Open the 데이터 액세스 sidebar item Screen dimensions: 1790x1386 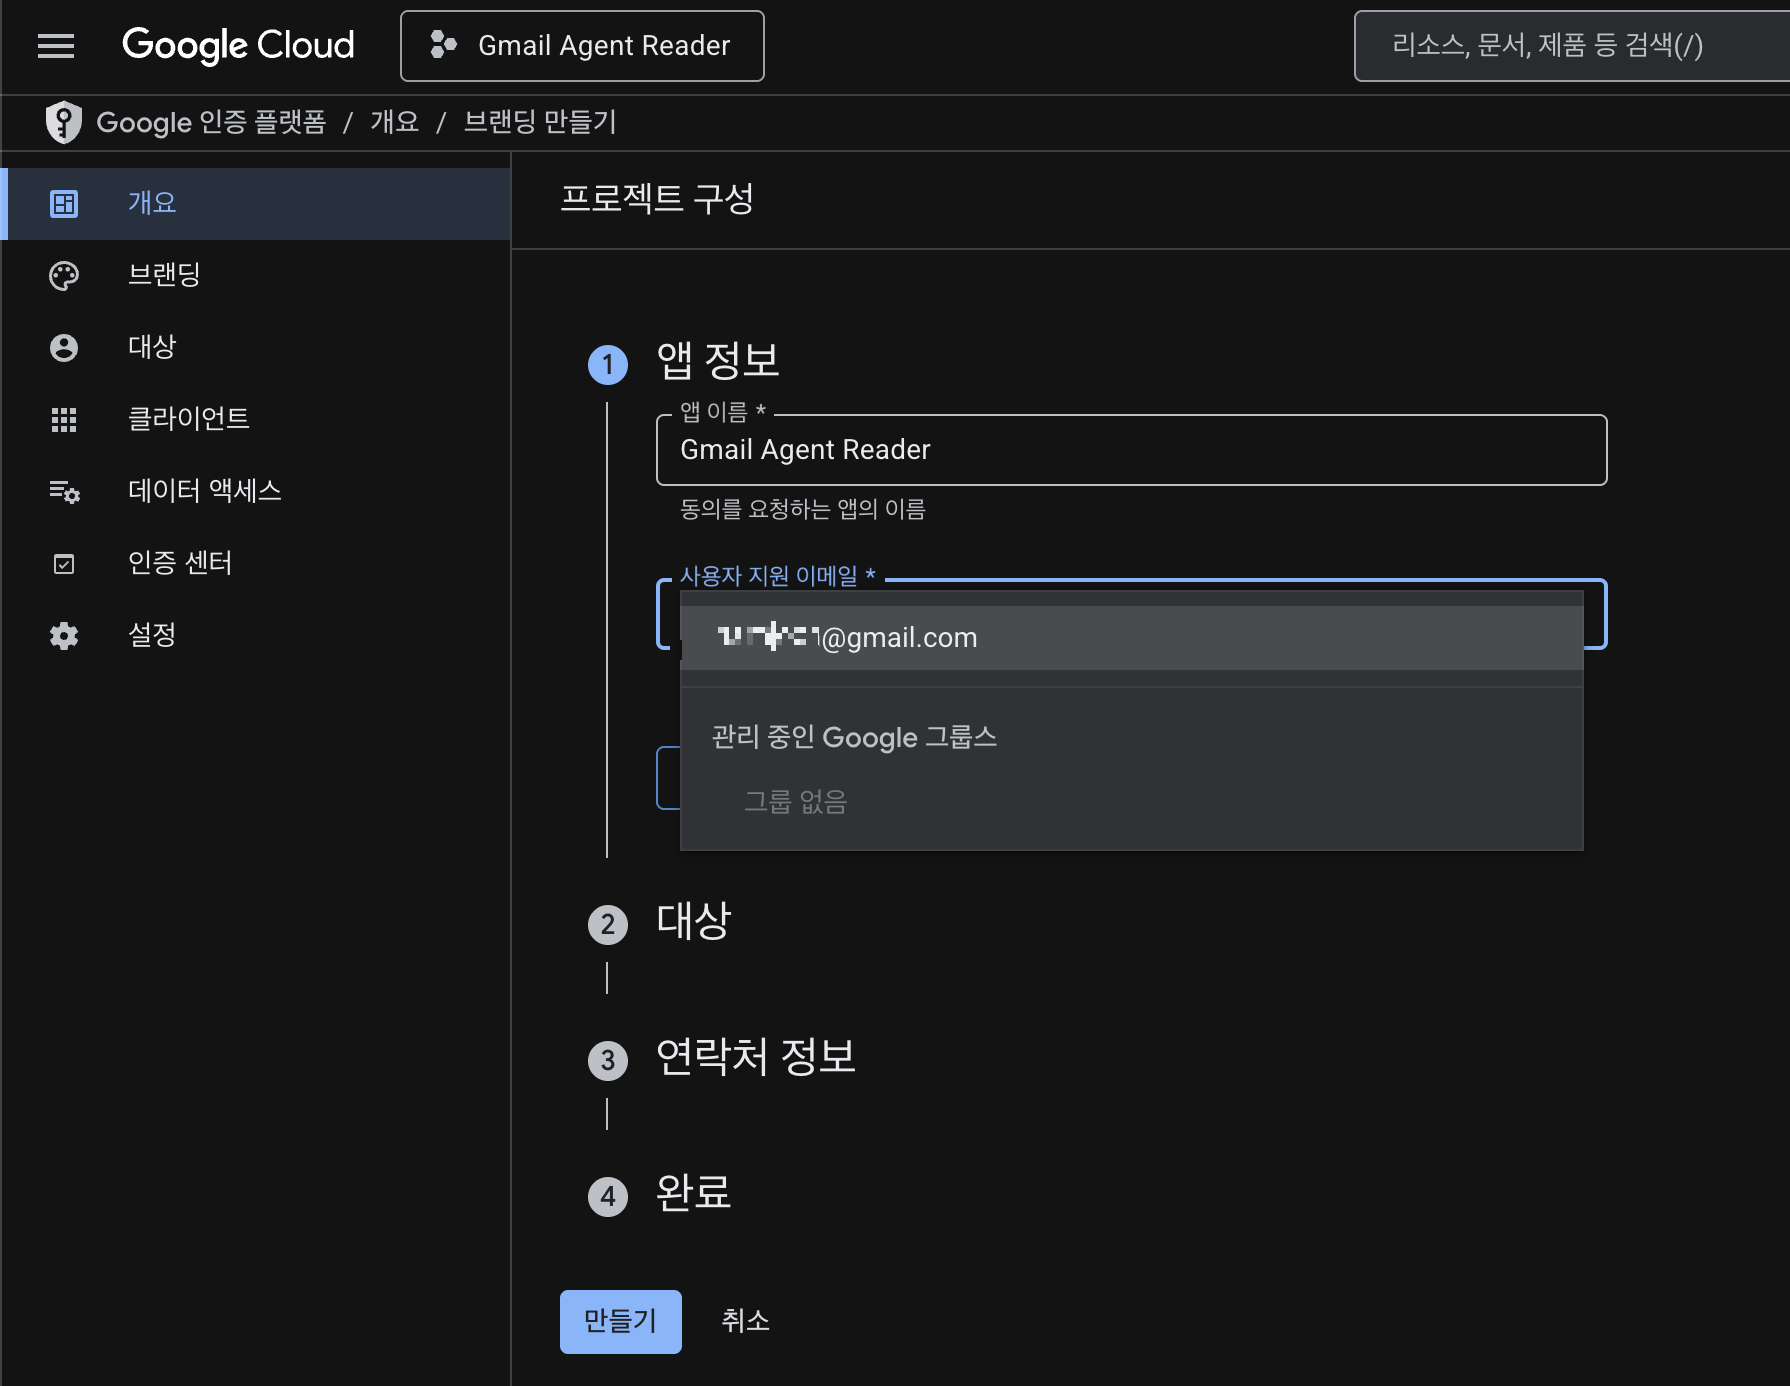(257, 491)
